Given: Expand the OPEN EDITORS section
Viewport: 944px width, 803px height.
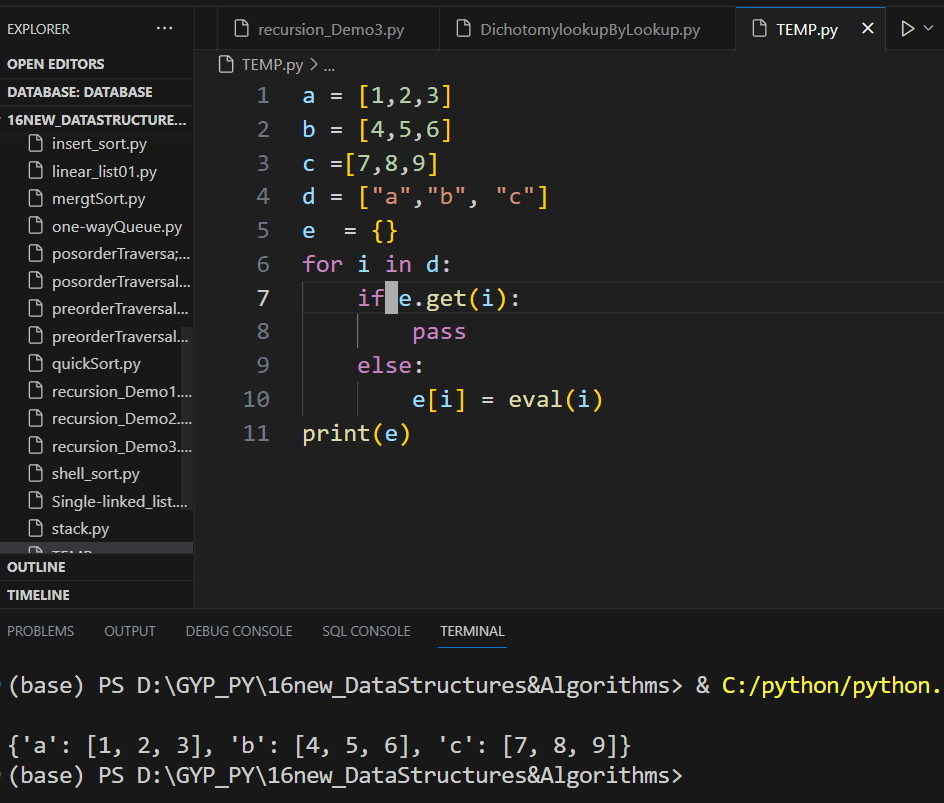Looking at the screenshot, I should 56,64.
